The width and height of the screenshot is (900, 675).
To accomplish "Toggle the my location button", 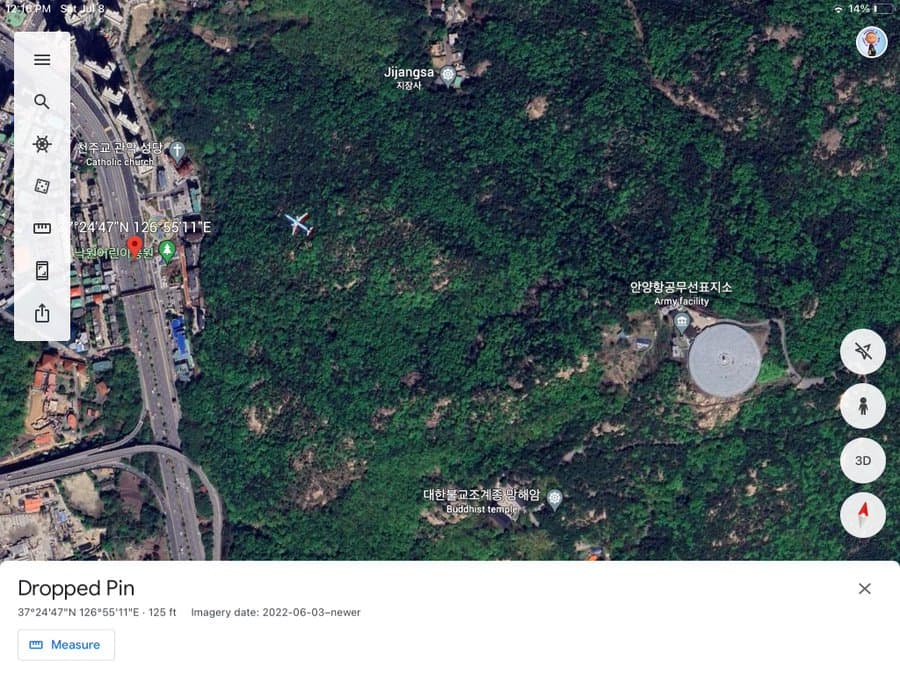I will (x=863, y=351).
